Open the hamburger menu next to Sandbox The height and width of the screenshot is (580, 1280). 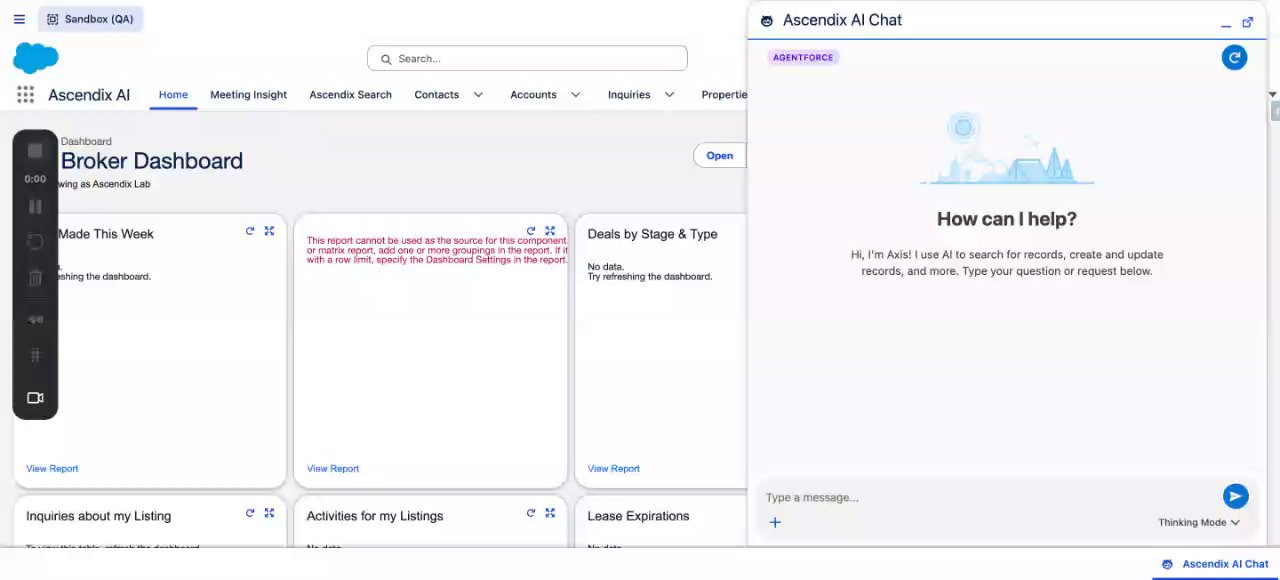[x=19, y=19]
